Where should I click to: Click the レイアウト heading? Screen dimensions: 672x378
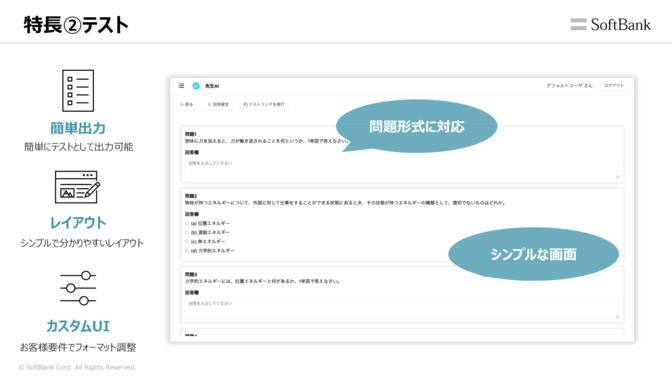[78, 223]
